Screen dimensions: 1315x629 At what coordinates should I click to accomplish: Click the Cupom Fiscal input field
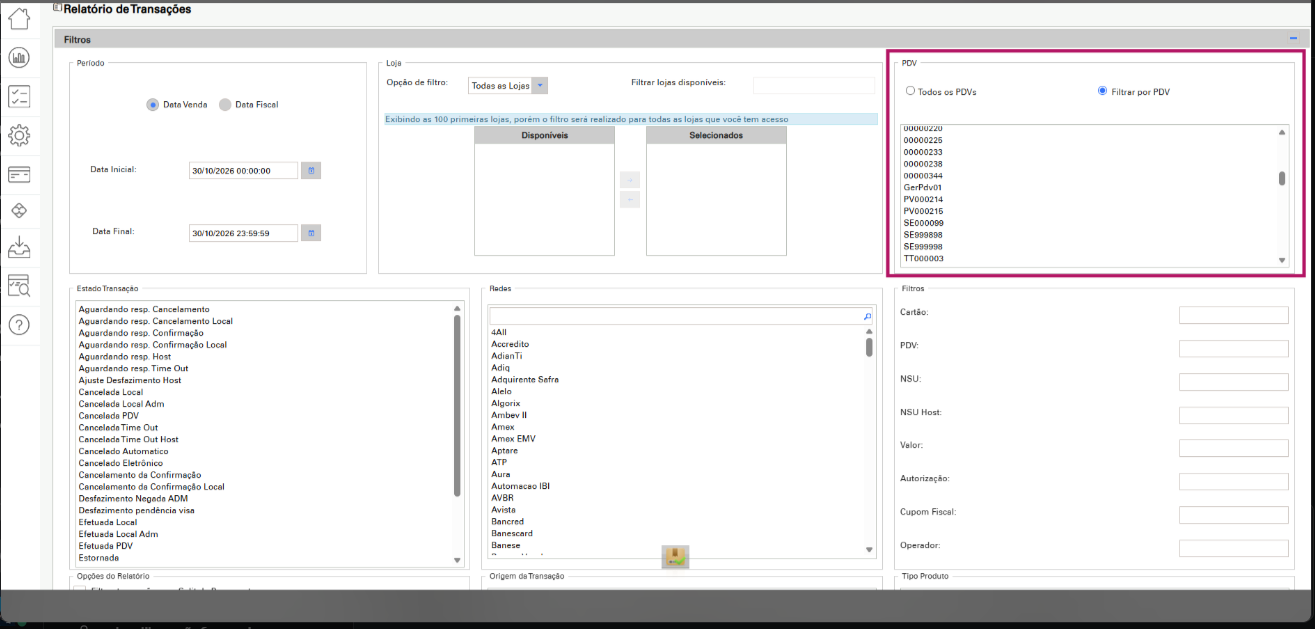pos(1234,515)
